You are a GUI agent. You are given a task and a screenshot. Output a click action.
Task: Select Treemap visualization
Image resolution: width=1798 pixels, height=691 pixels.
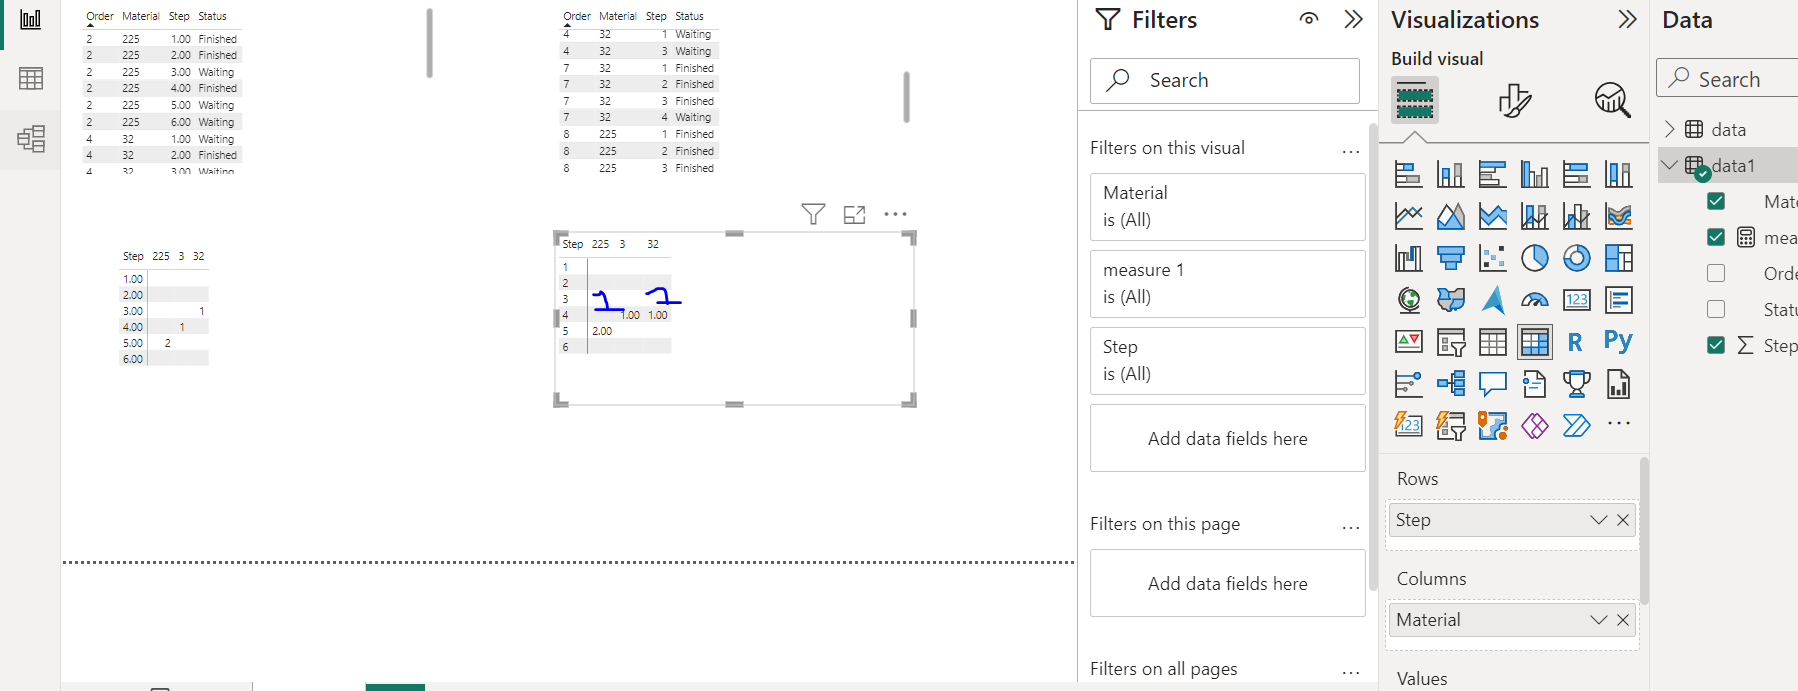coord(1618,258)
